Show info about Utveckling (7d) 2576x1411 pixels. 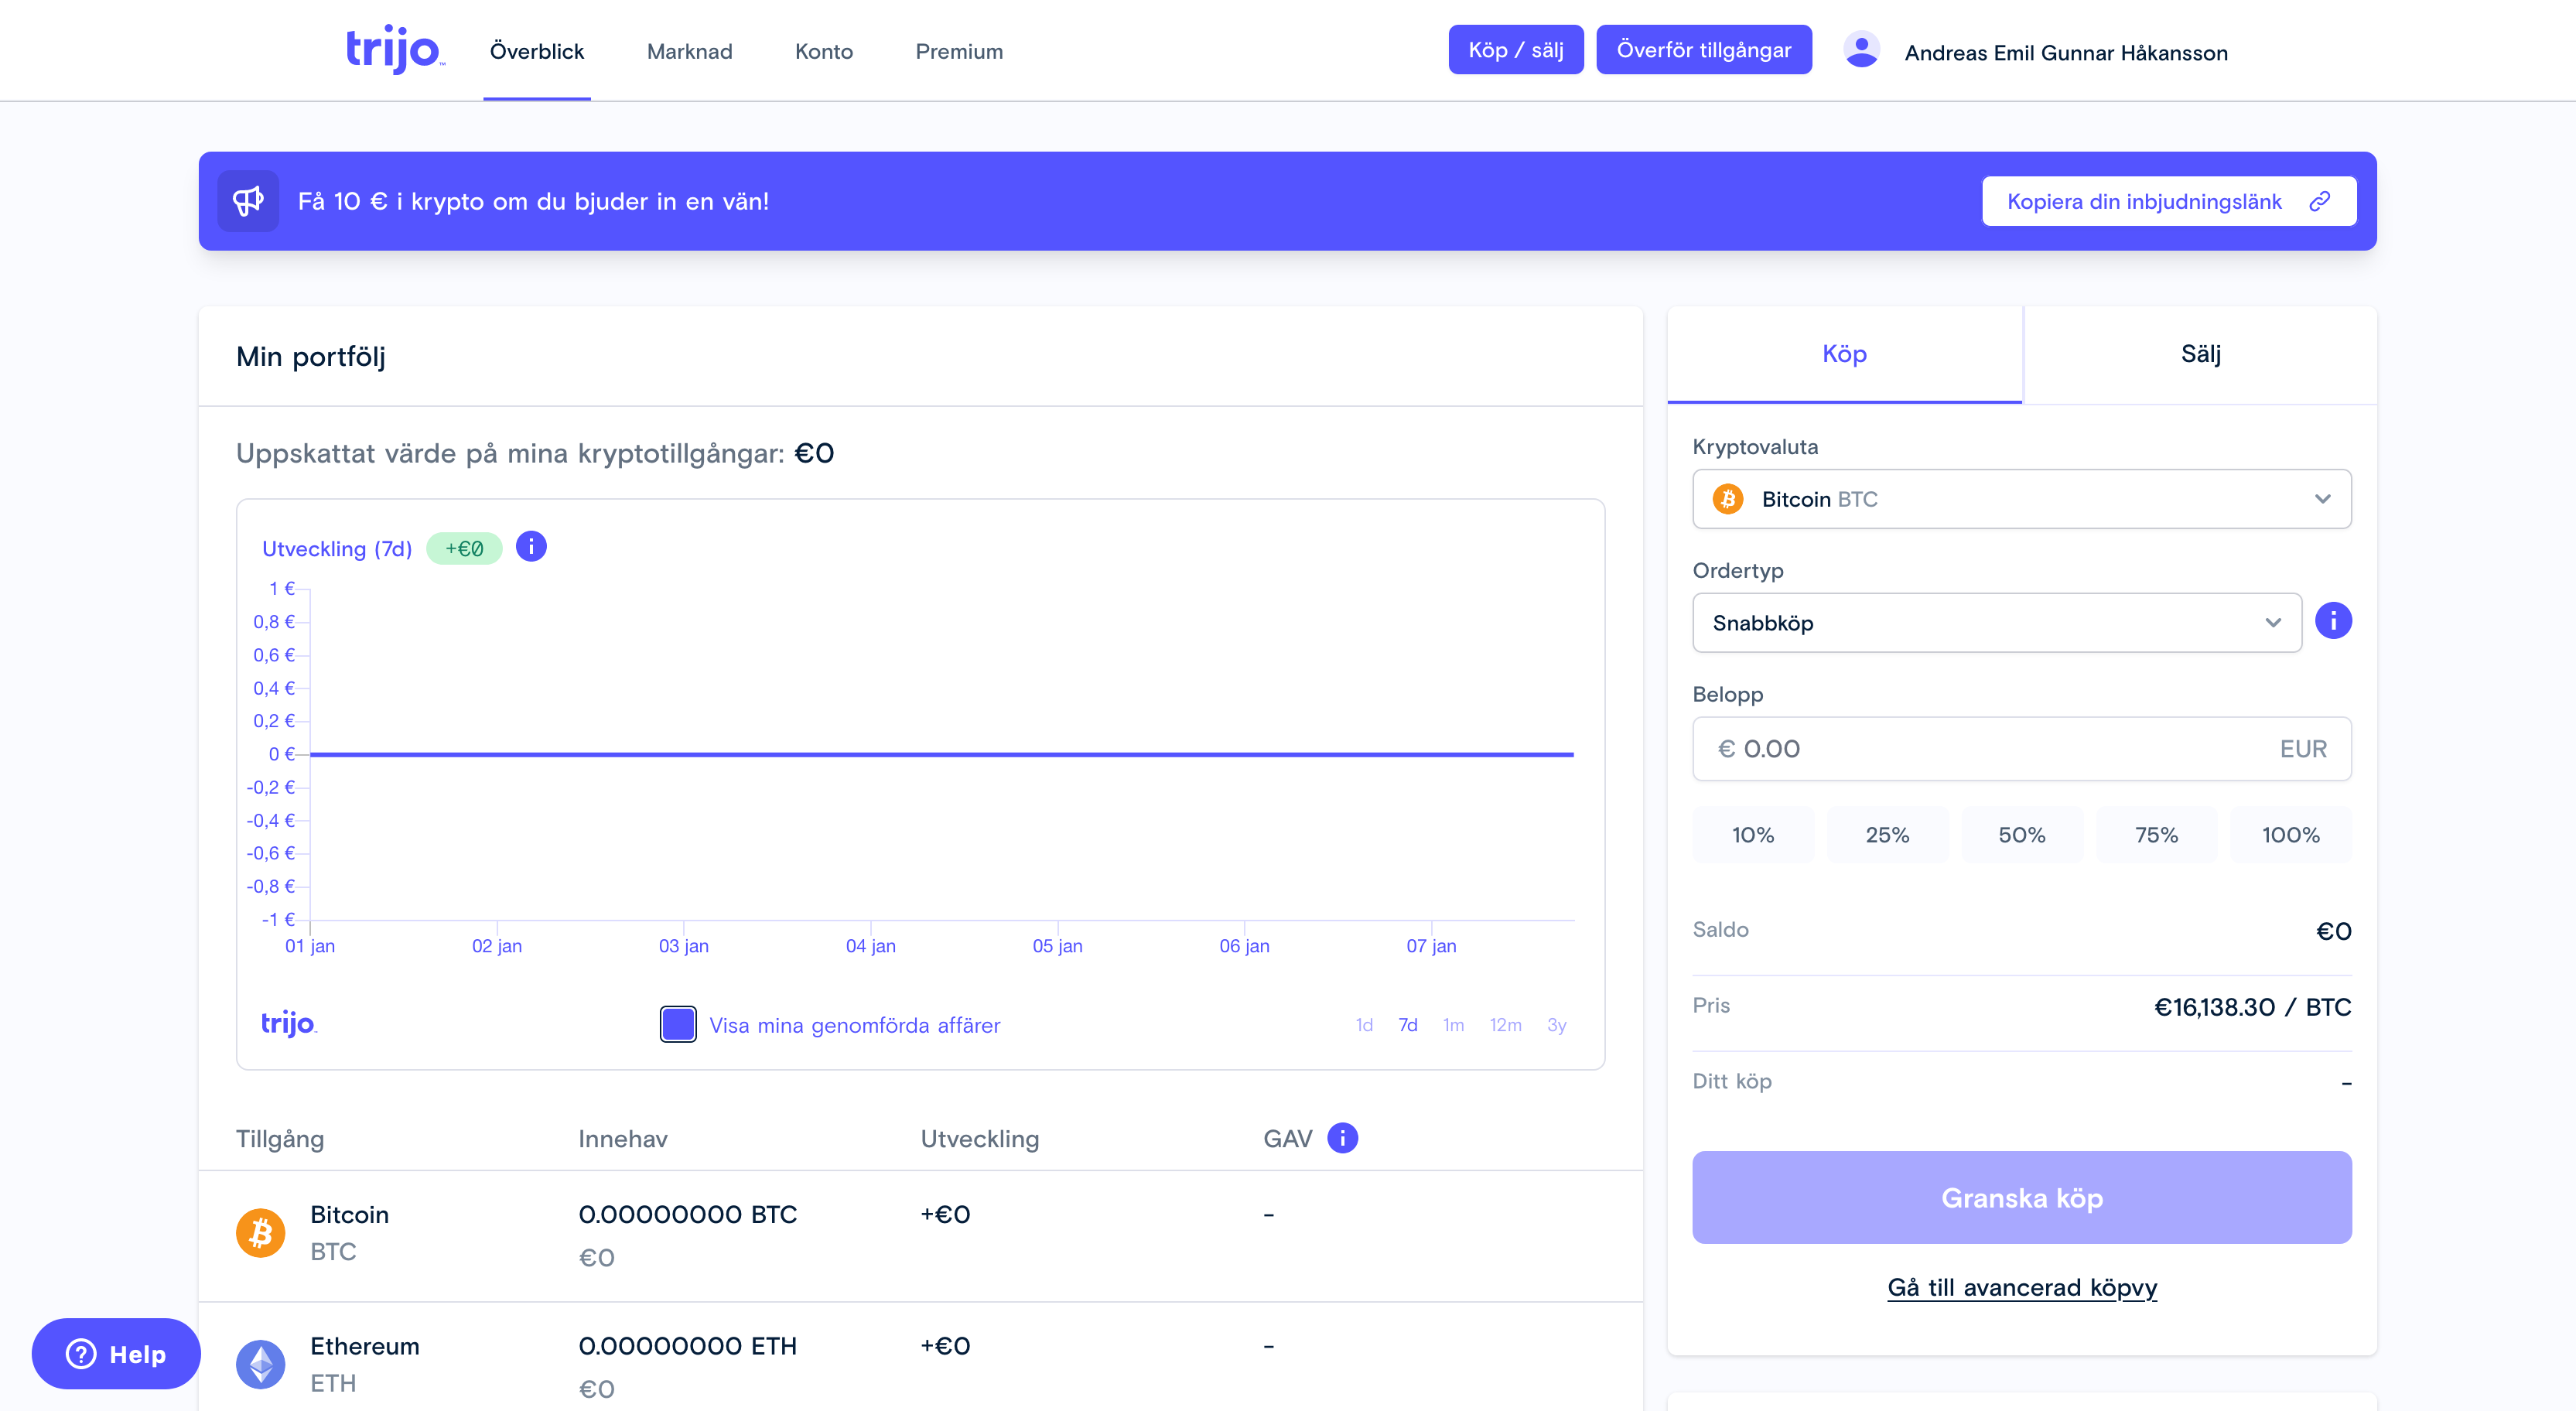(x=531, y=547)
